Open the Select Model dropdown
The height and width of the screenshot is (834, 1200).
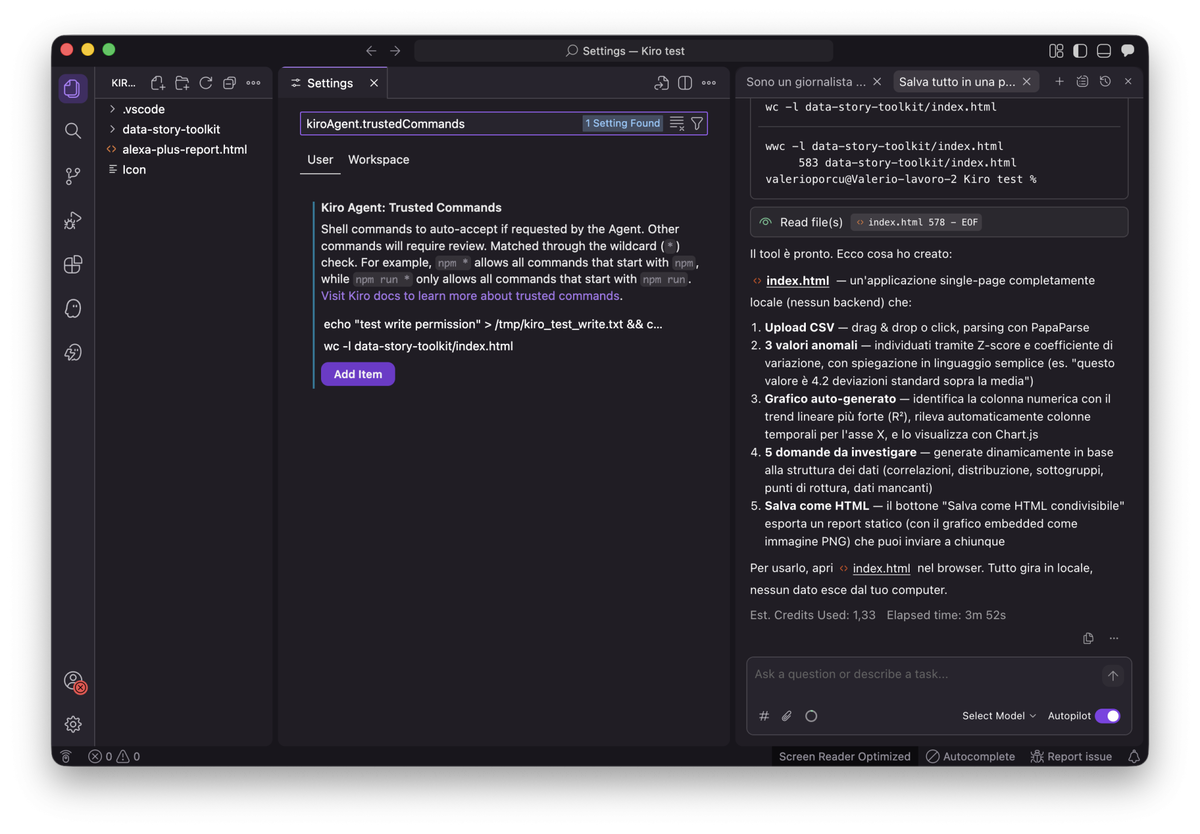pos(999,716)
